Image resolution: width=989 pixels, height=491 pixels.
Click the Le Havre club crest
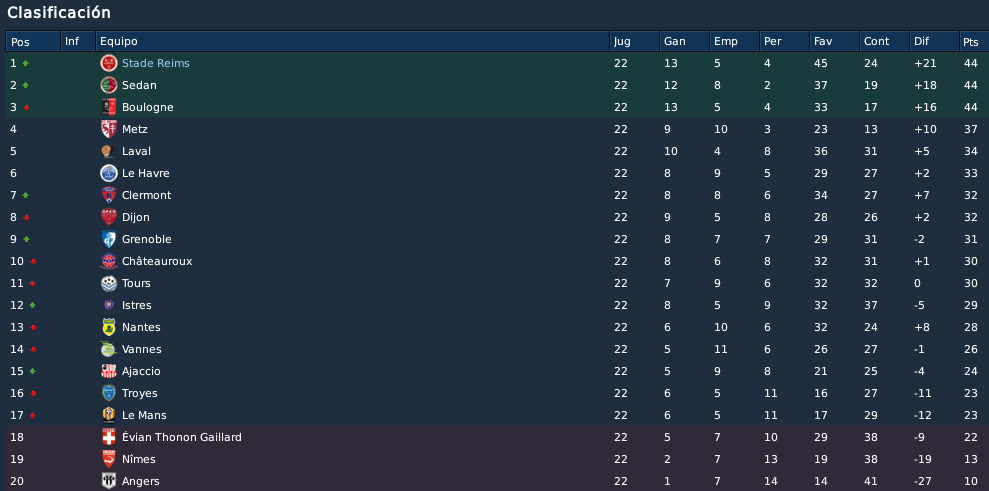click(108, 173)
